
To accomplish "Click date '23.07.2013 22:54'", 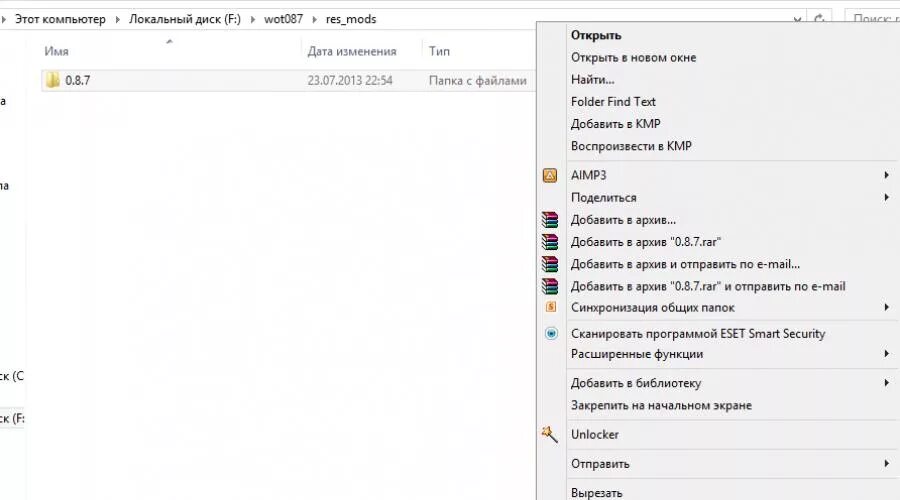I will tap(350, 80).
